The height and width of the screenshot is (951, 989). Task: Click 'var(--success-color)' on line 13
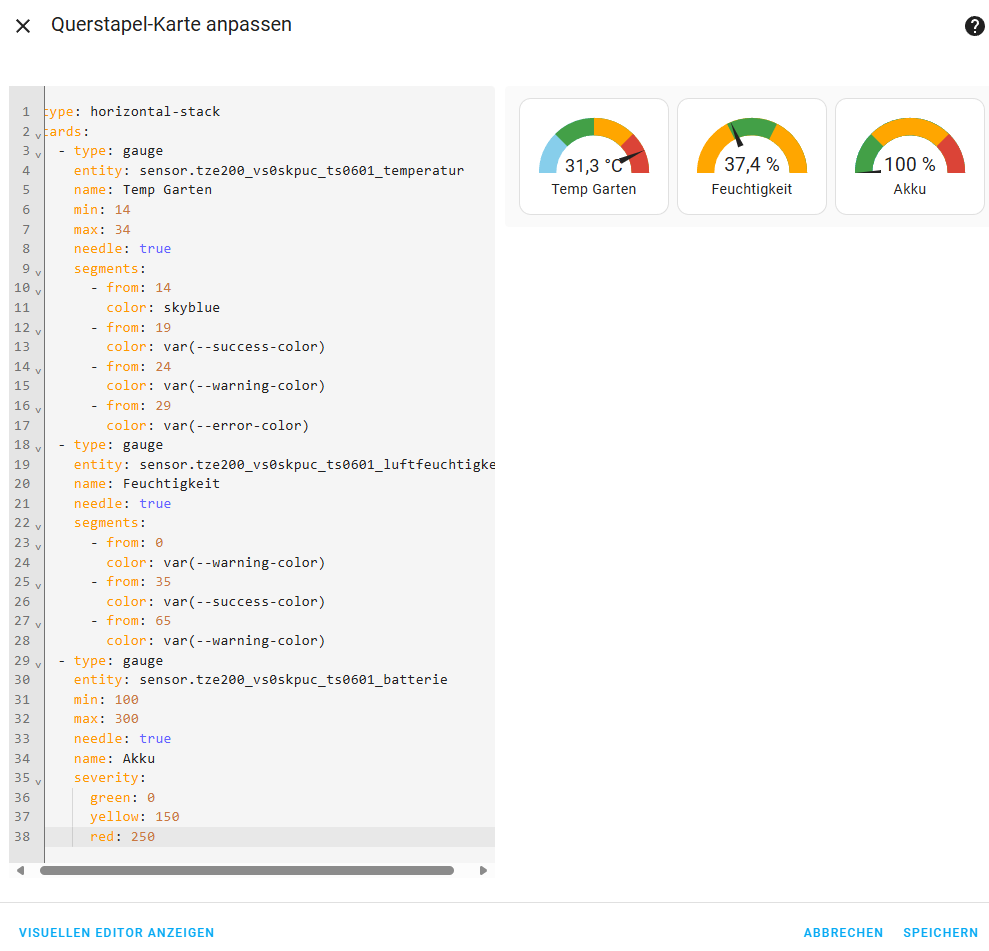[x=244, y=347]
